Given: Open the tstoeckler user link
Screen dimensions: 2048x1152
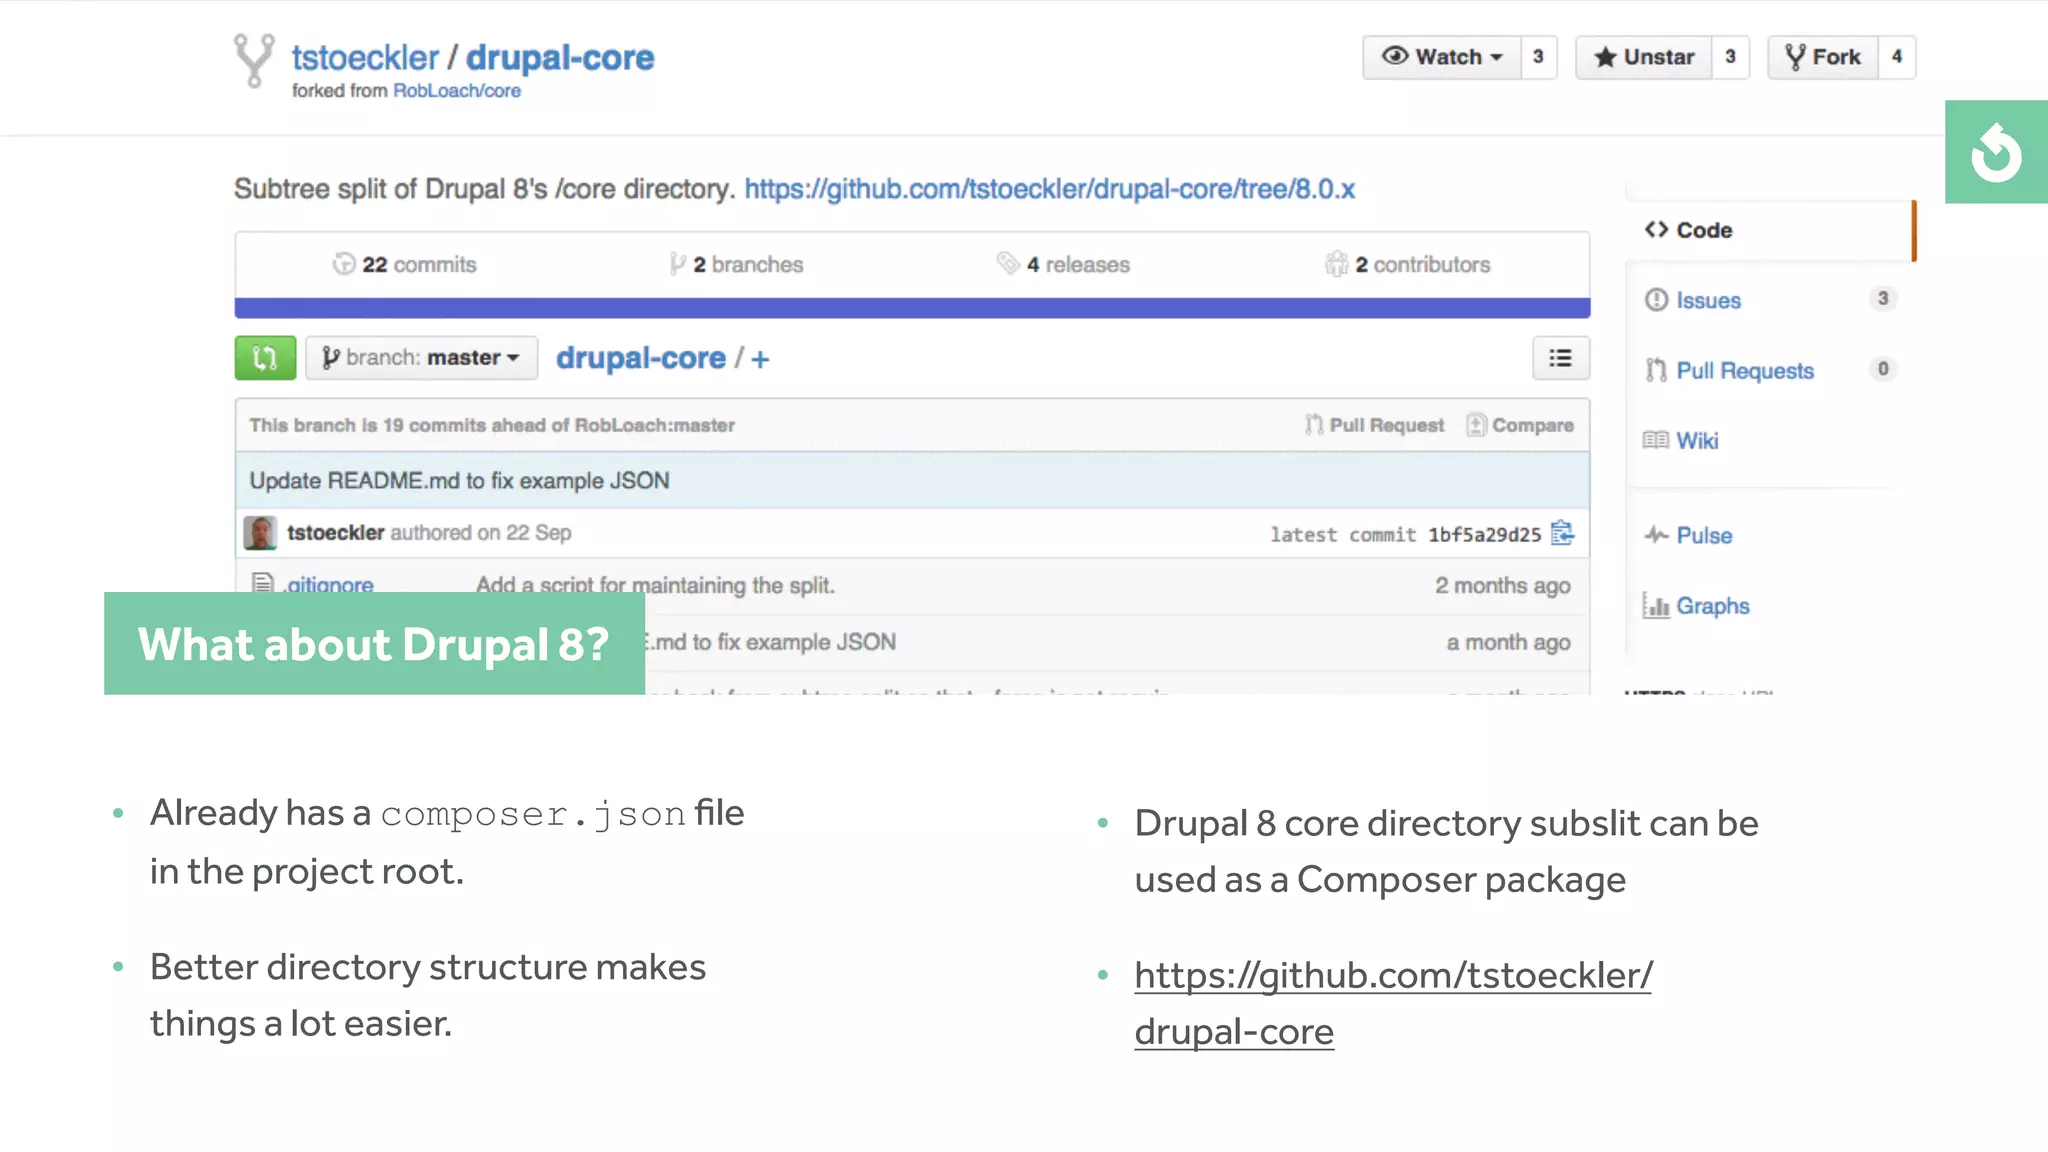Looking at the screenshot, I should coord(365,58).
